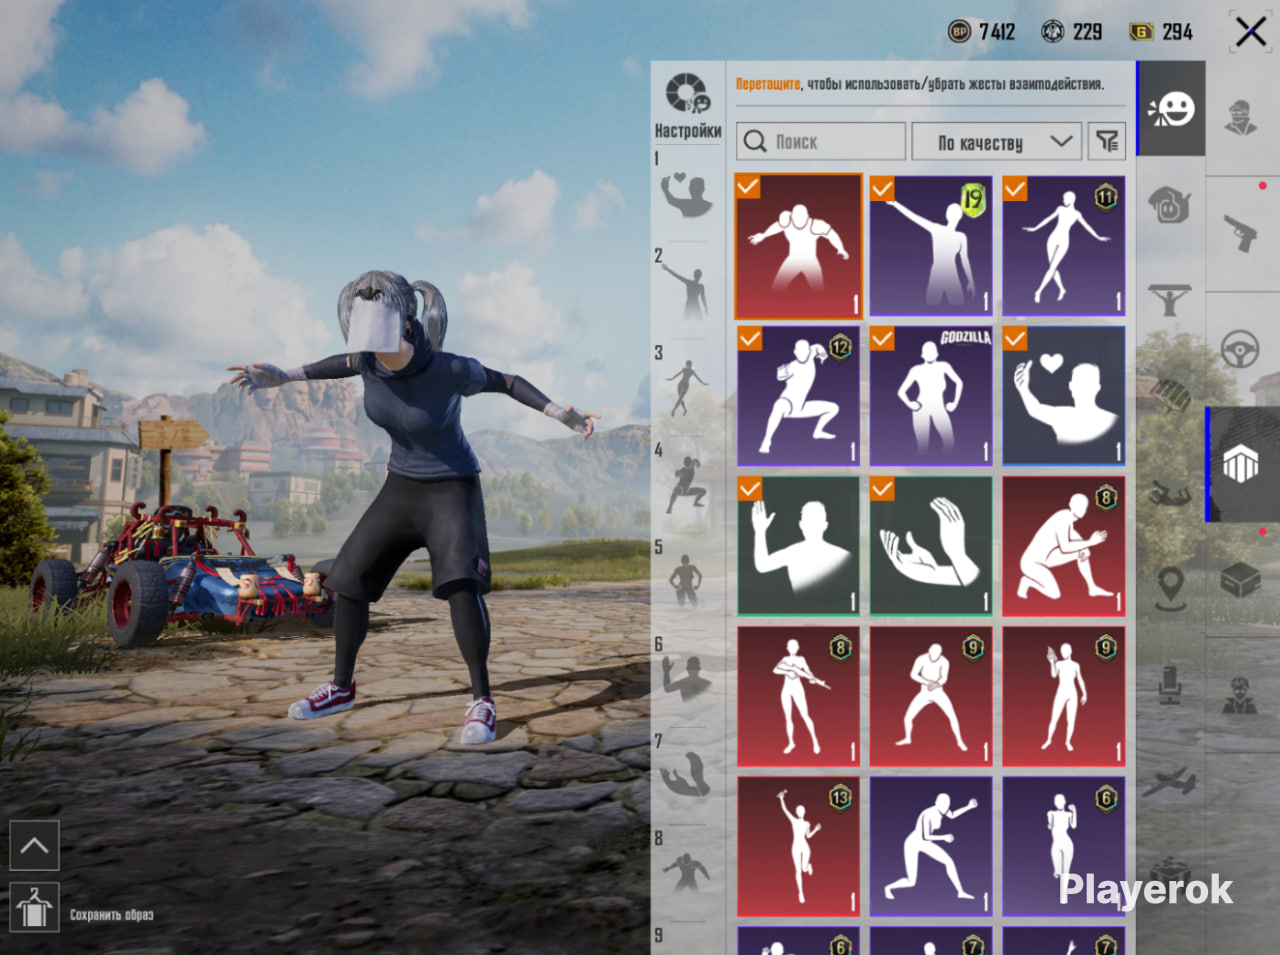Click the magnifier search icon

click(x=756, y=142)
